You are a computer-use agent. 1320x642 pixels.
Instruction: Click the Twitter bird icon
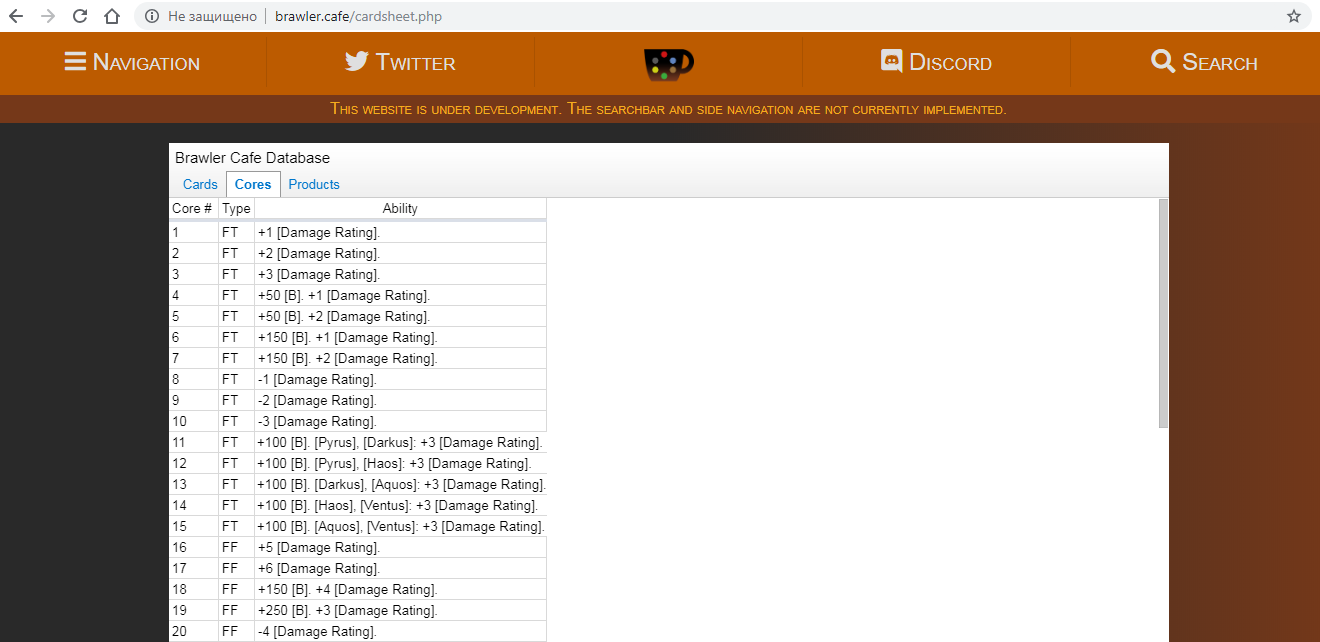tap(357, 62)
